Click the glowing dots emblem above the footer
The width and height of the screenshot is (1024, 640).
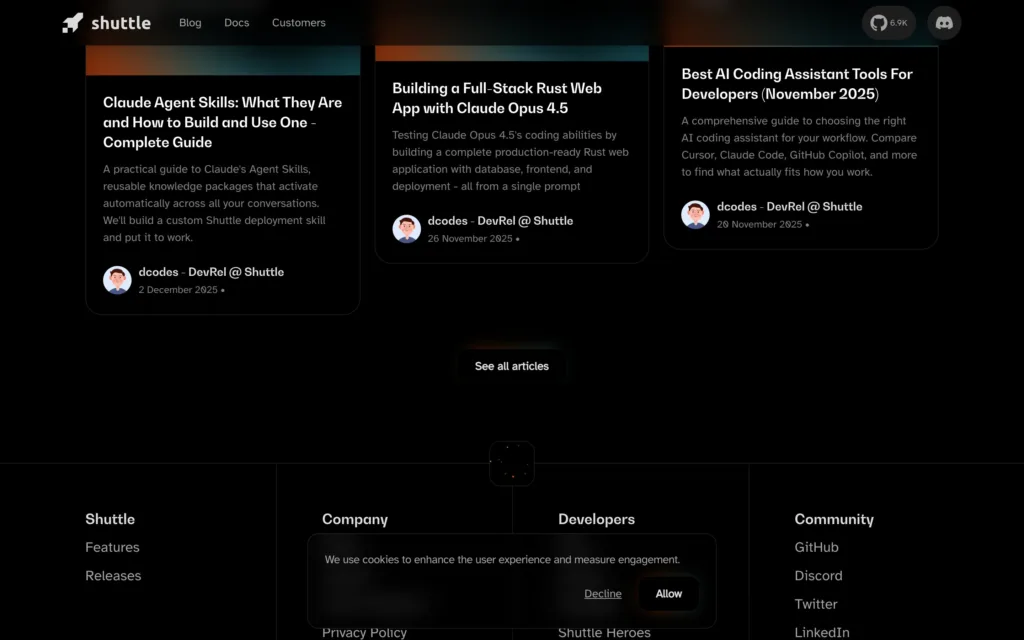click(x=512, y=464)
